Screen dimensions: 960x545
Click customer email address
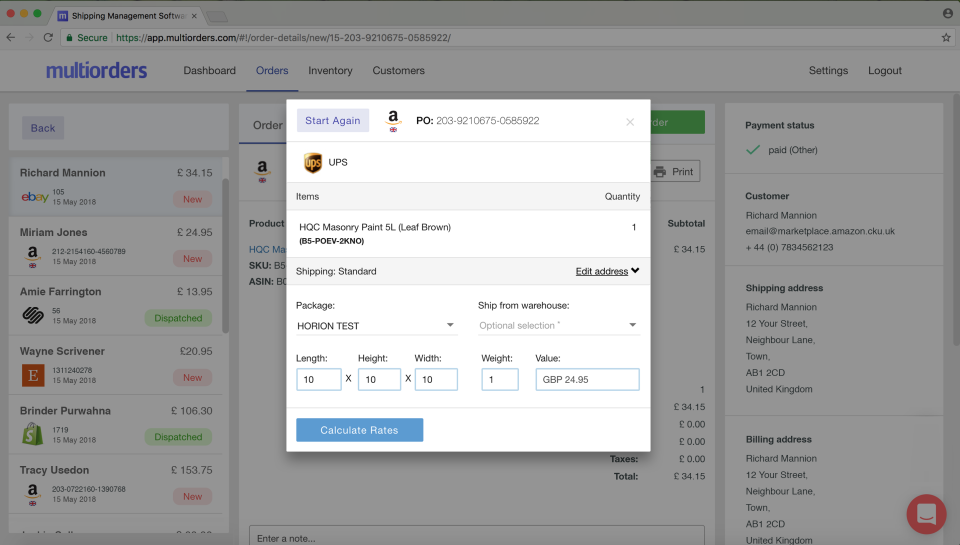(x=820, y=231)
